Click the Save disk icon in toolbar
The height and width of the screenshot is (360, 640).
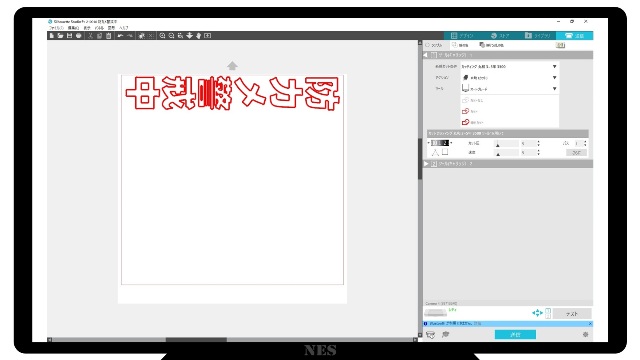click(69, 36)
